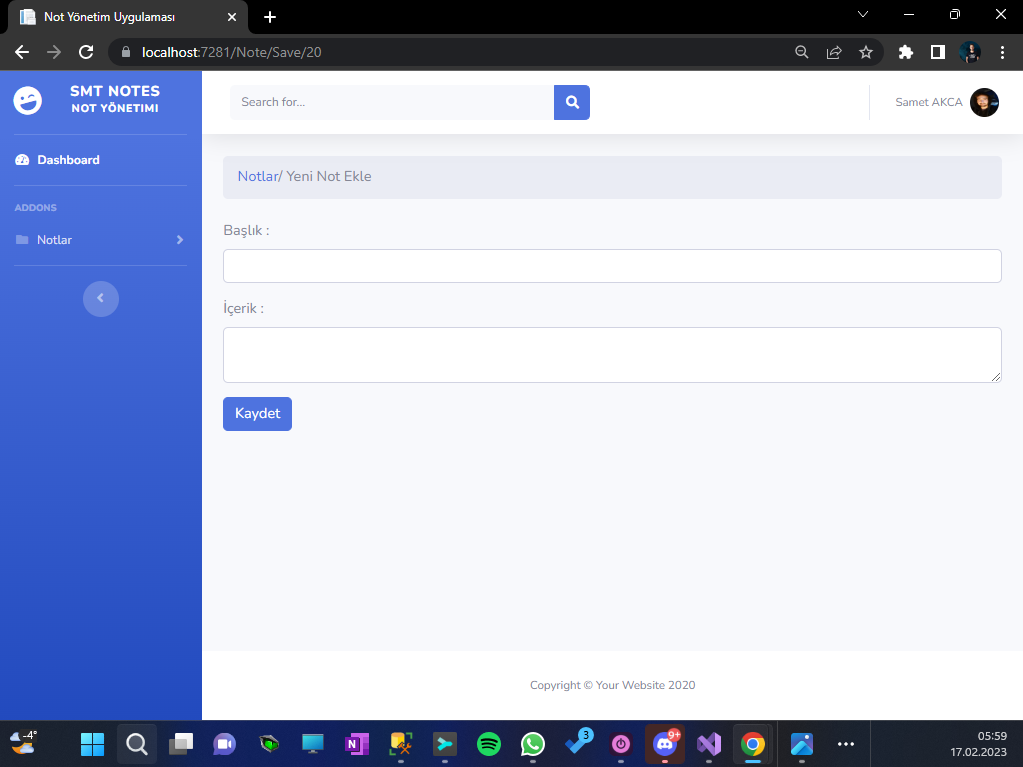Viewport: 1023px width, 767px height.
Task: Click the browser address bar URL
Action: click(x=232, y=52)
